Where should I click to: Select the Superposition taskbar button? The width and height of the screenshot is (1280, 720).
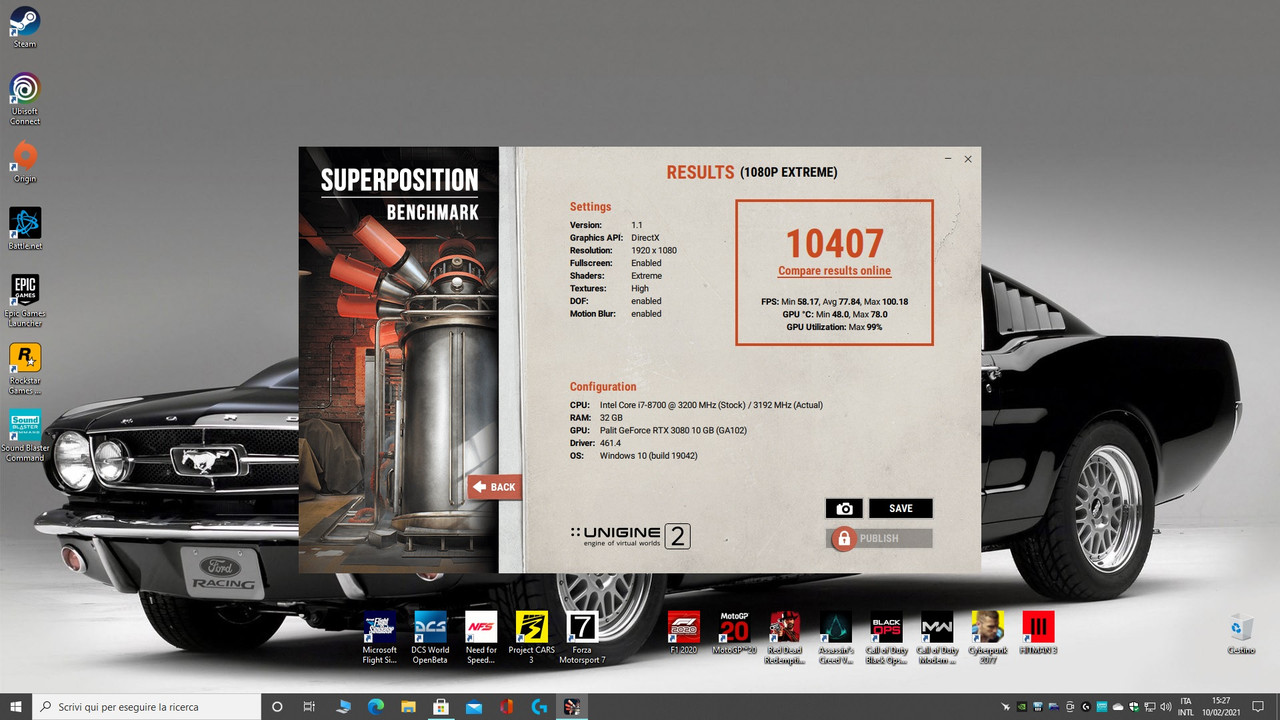[572, 706]
